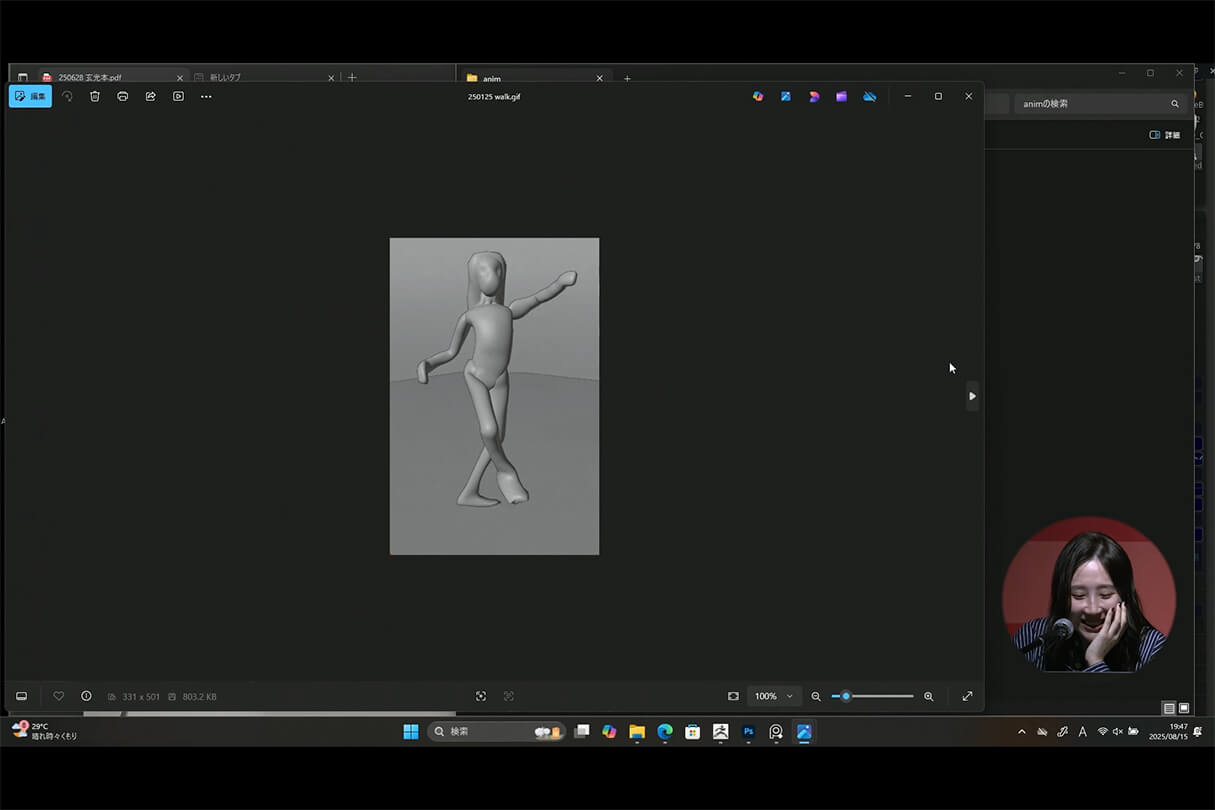Viewport: 1215px width, 810px height.
Task: Open the share icon in the toolbar
Action: coord(151,96)
